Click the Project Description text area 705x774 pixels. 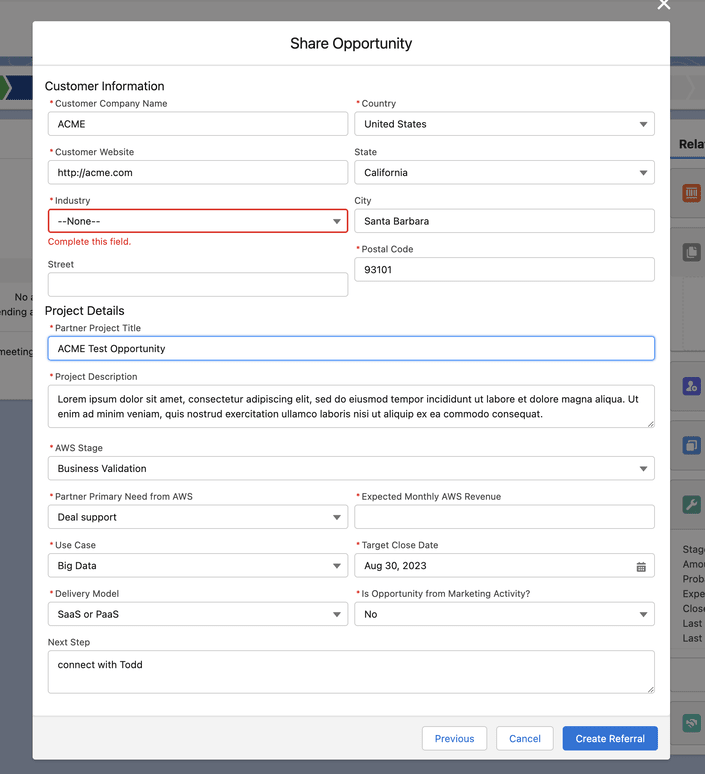coord(351,406)
